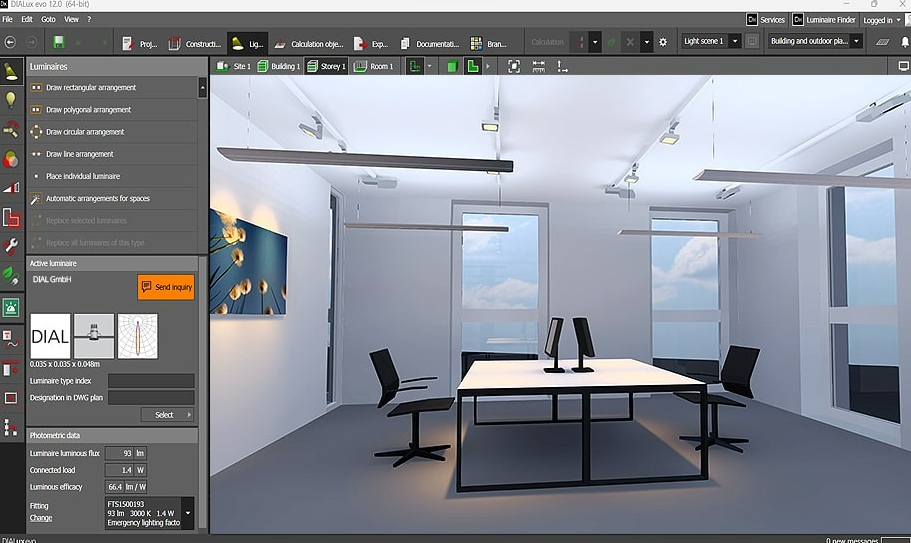Open the sidebar tool with red-bordered panel icon
911x543 pixels.
(x=11, y=369)
